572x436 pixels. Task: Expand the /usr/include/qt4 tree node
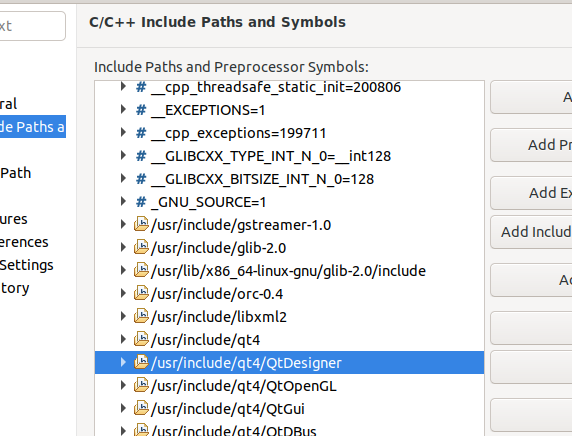123,339
